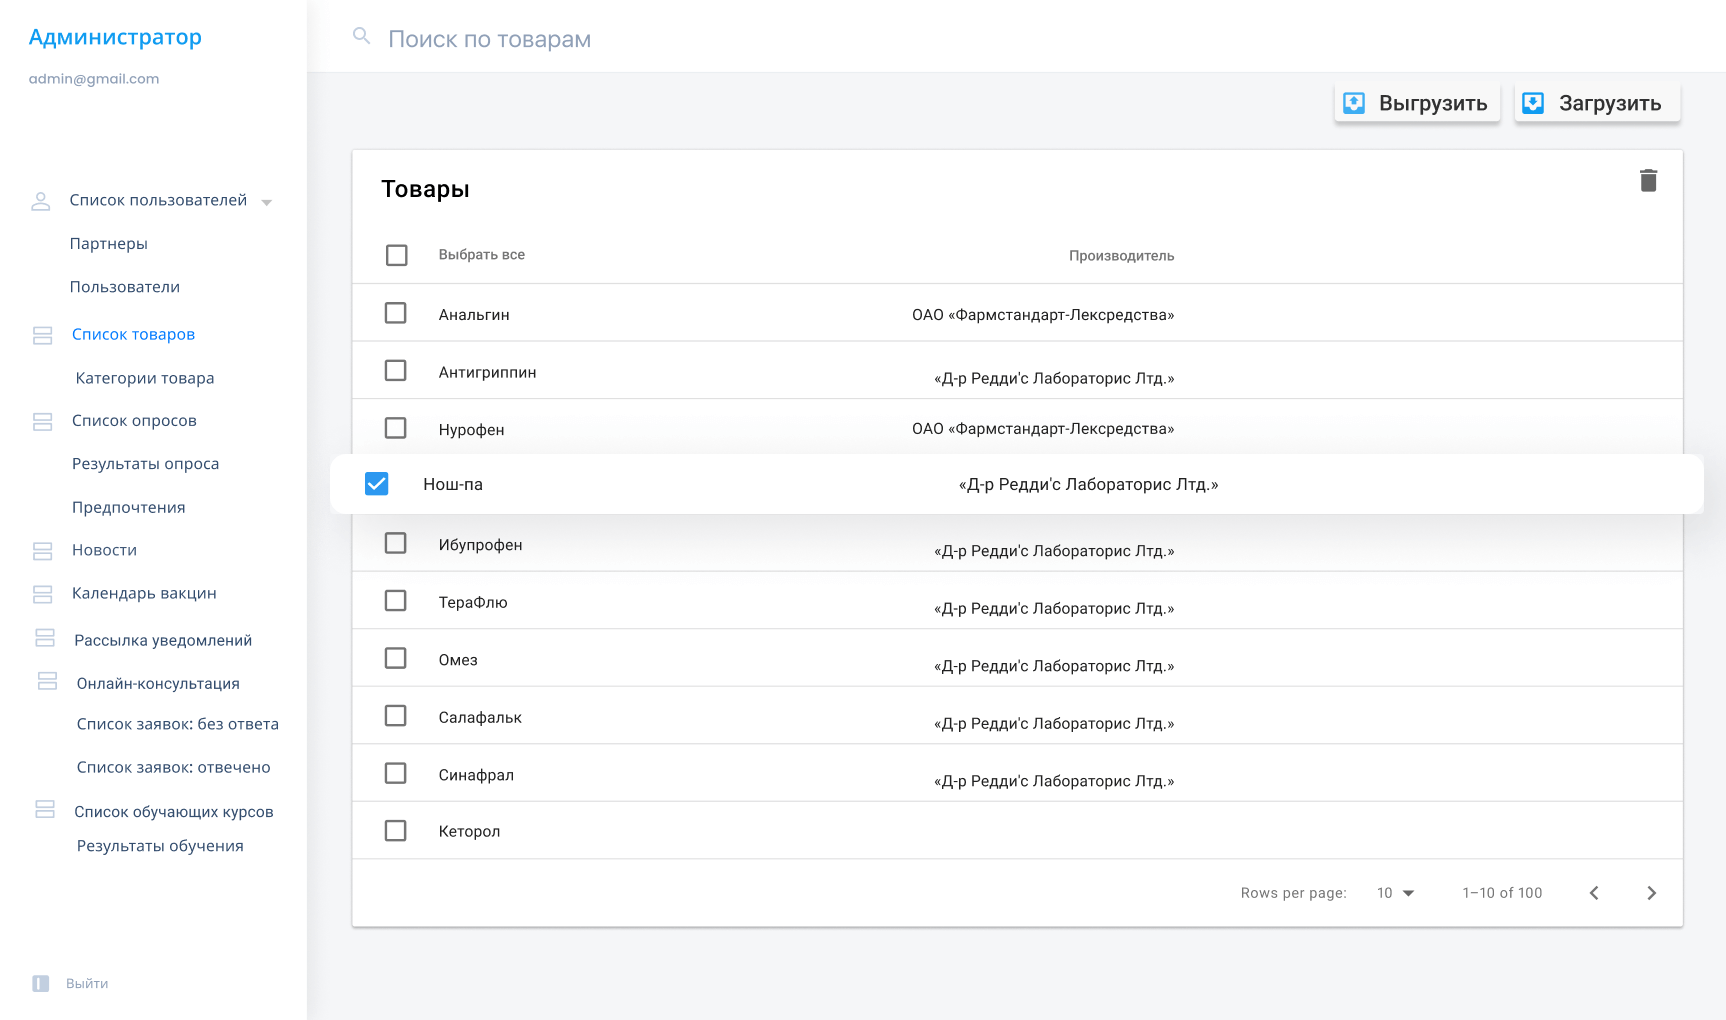
Task: Click the Нурофен product name
Action: [x=471, y=430]
